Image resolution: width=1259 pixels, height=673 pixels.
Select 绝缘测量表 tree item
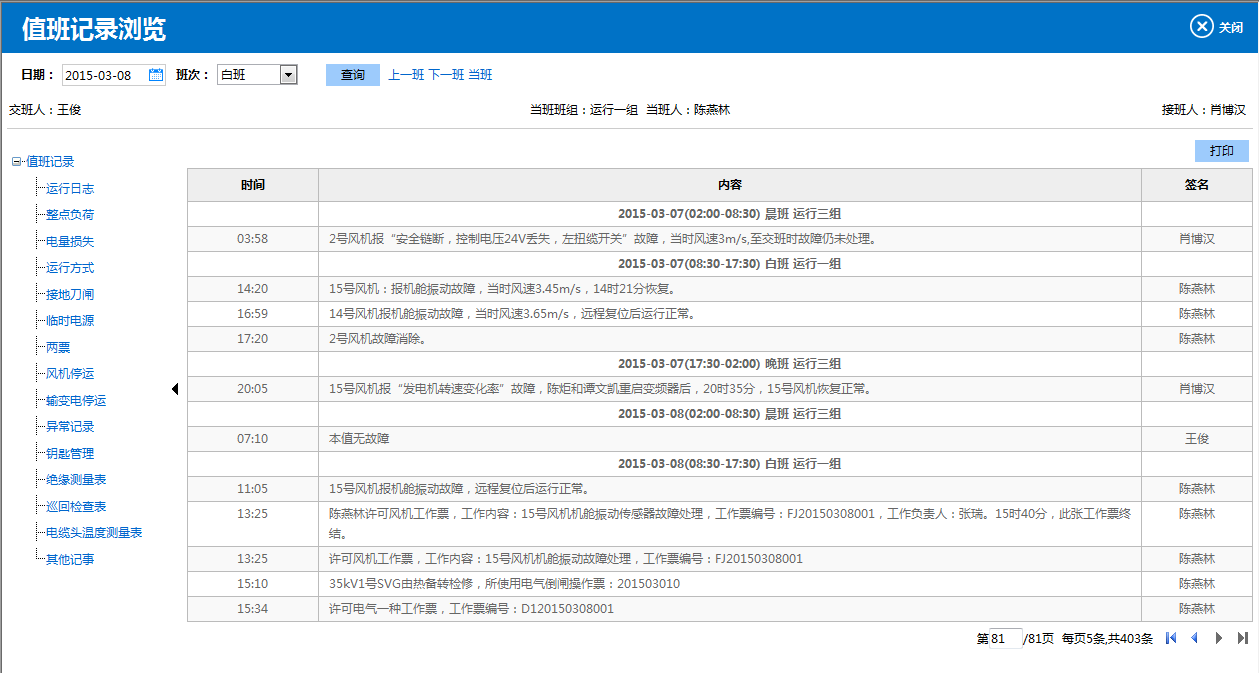(x=76, y=480)
